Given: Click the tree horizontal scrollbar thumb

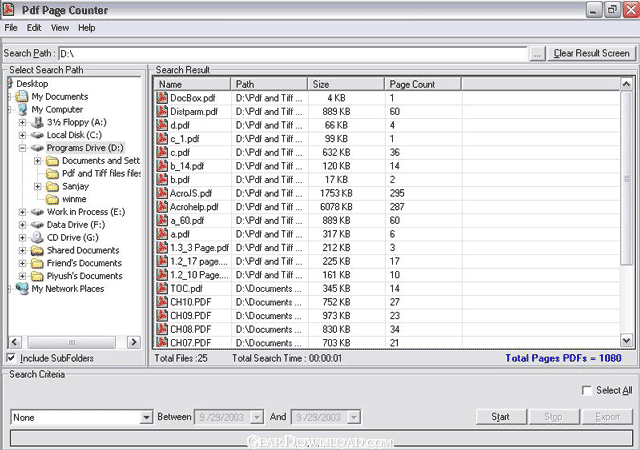Looking at the screenshot, I should pyautogui.click(x=71, y=342).
